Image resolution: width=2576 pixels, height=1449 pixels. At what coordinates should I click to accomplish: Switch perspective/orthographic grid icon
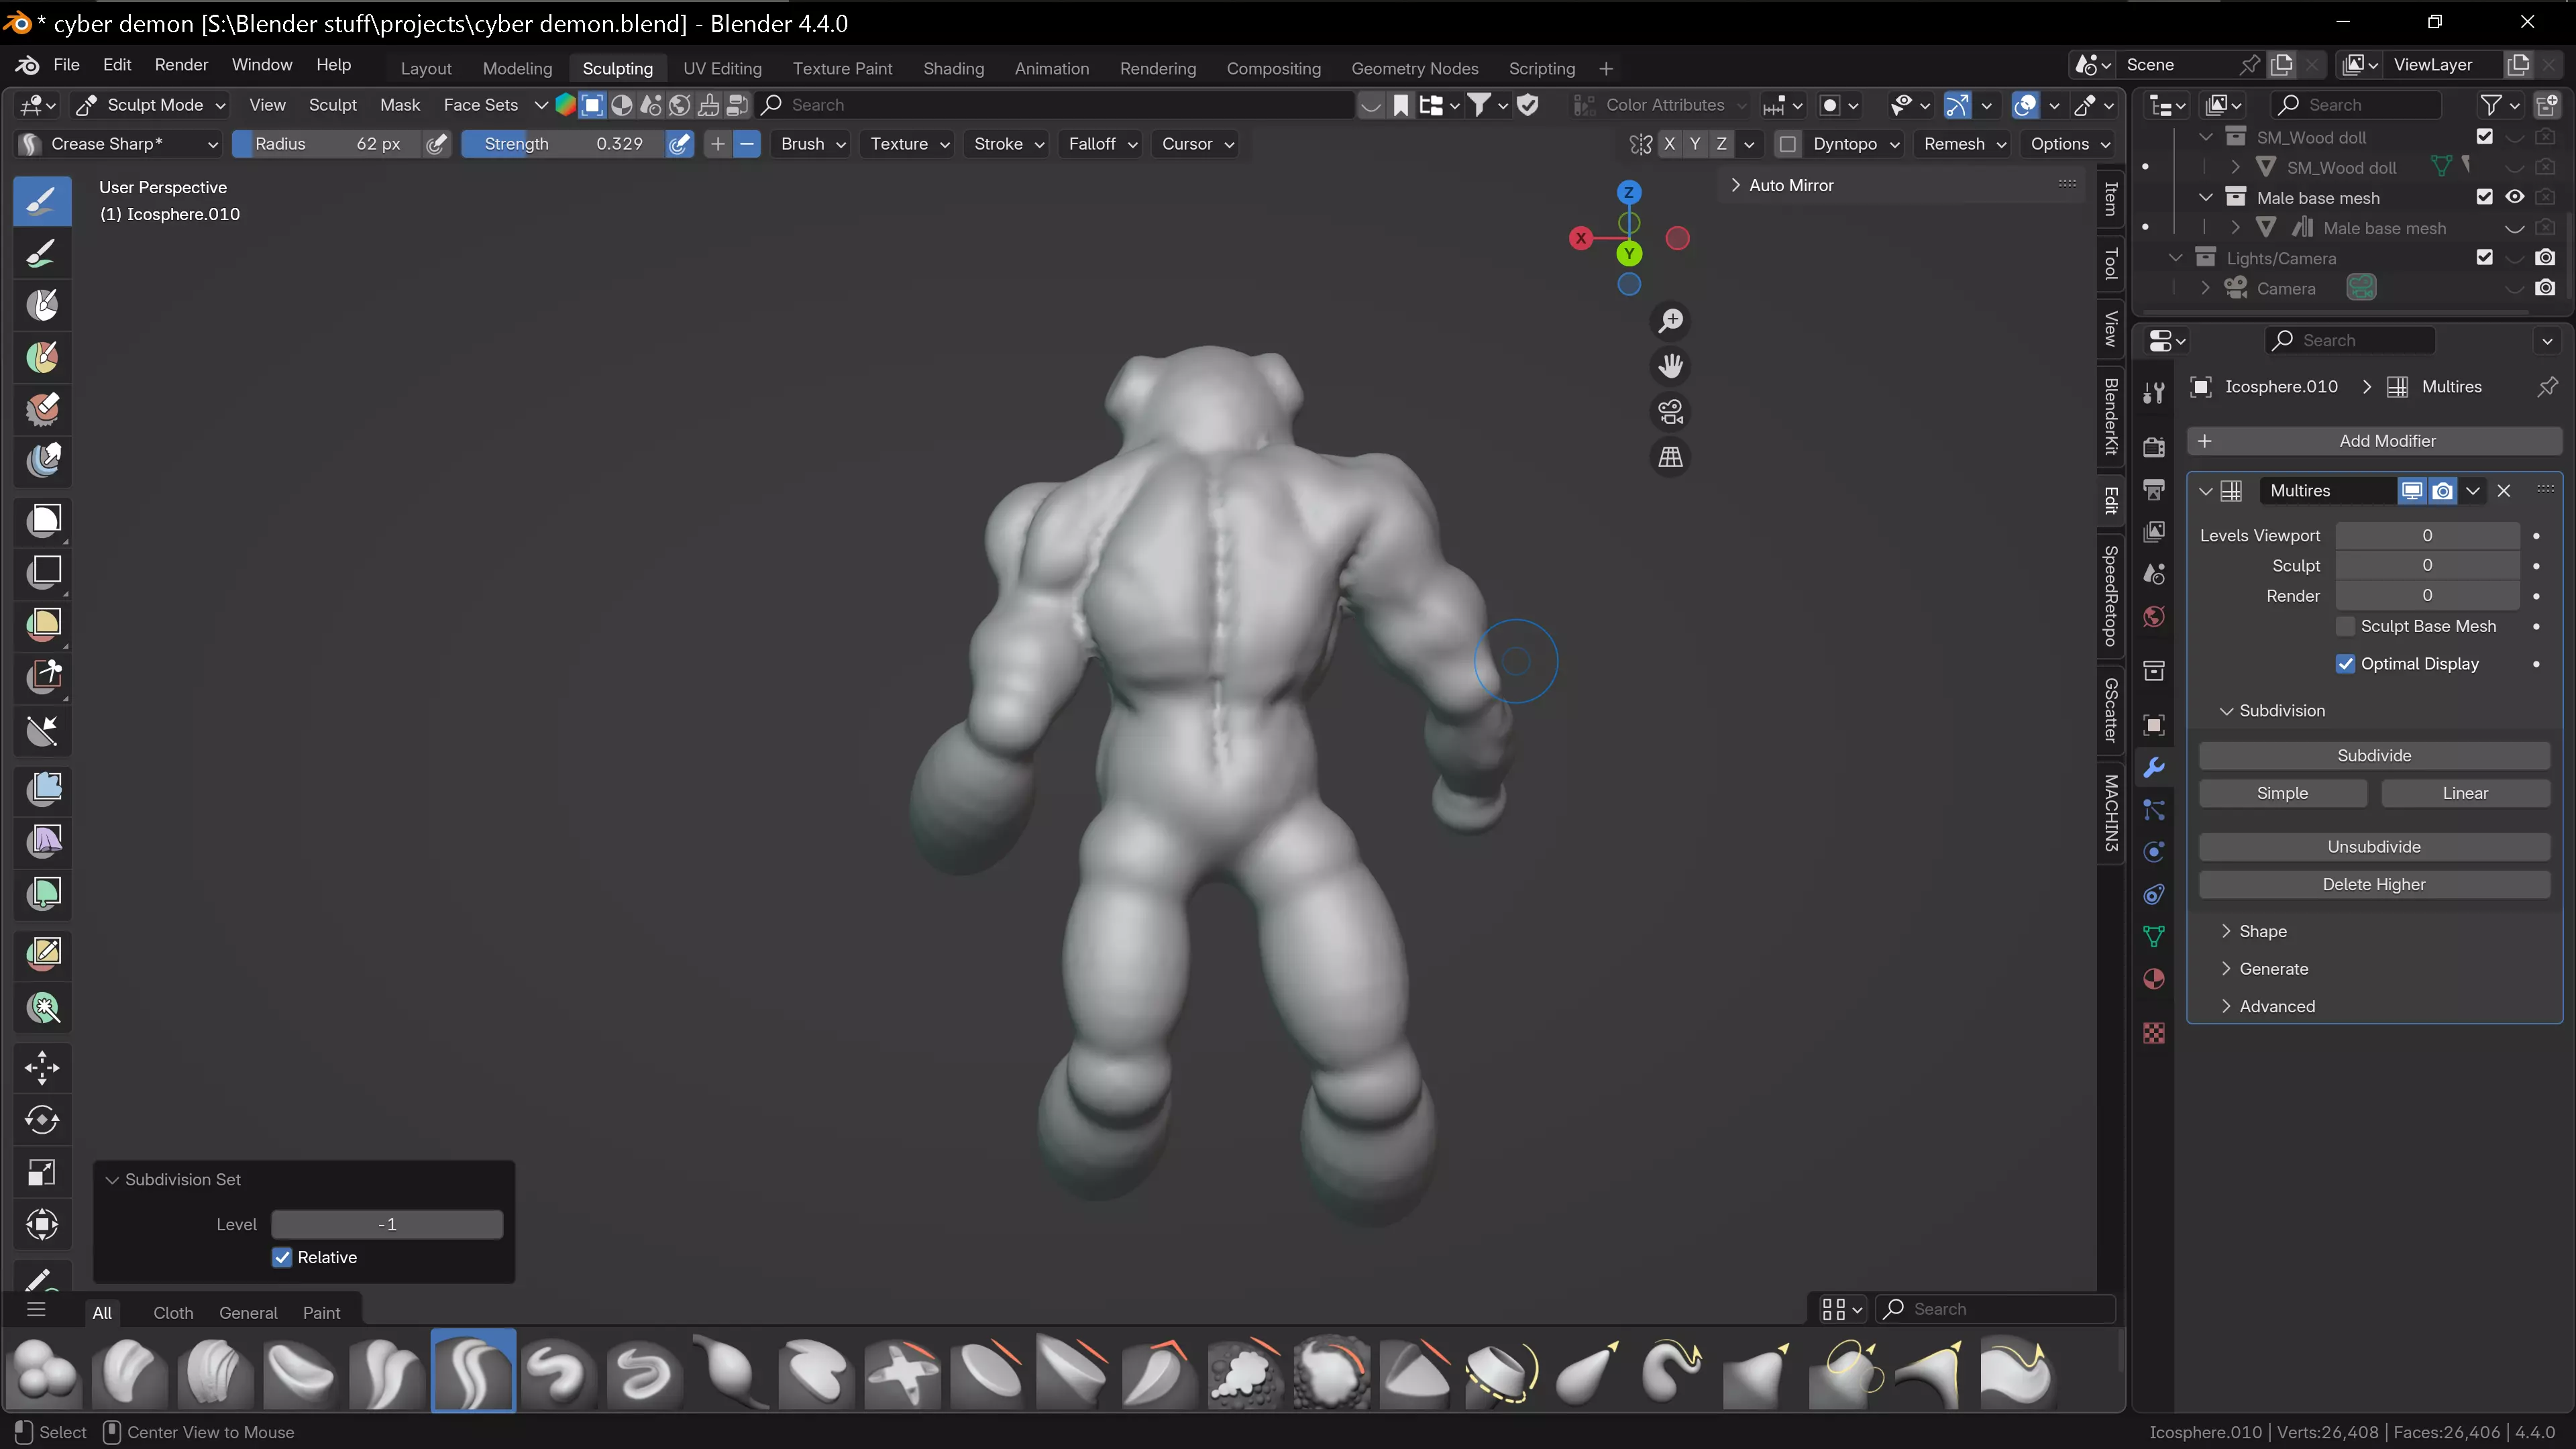tap(1670, 457)
